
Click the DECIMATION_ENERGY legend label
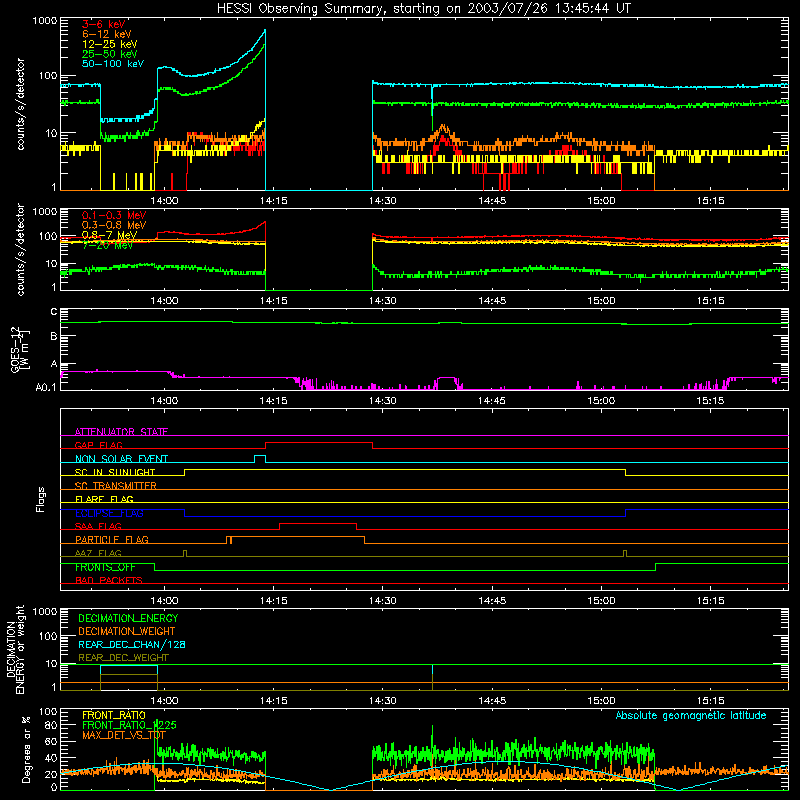(128, 618)
